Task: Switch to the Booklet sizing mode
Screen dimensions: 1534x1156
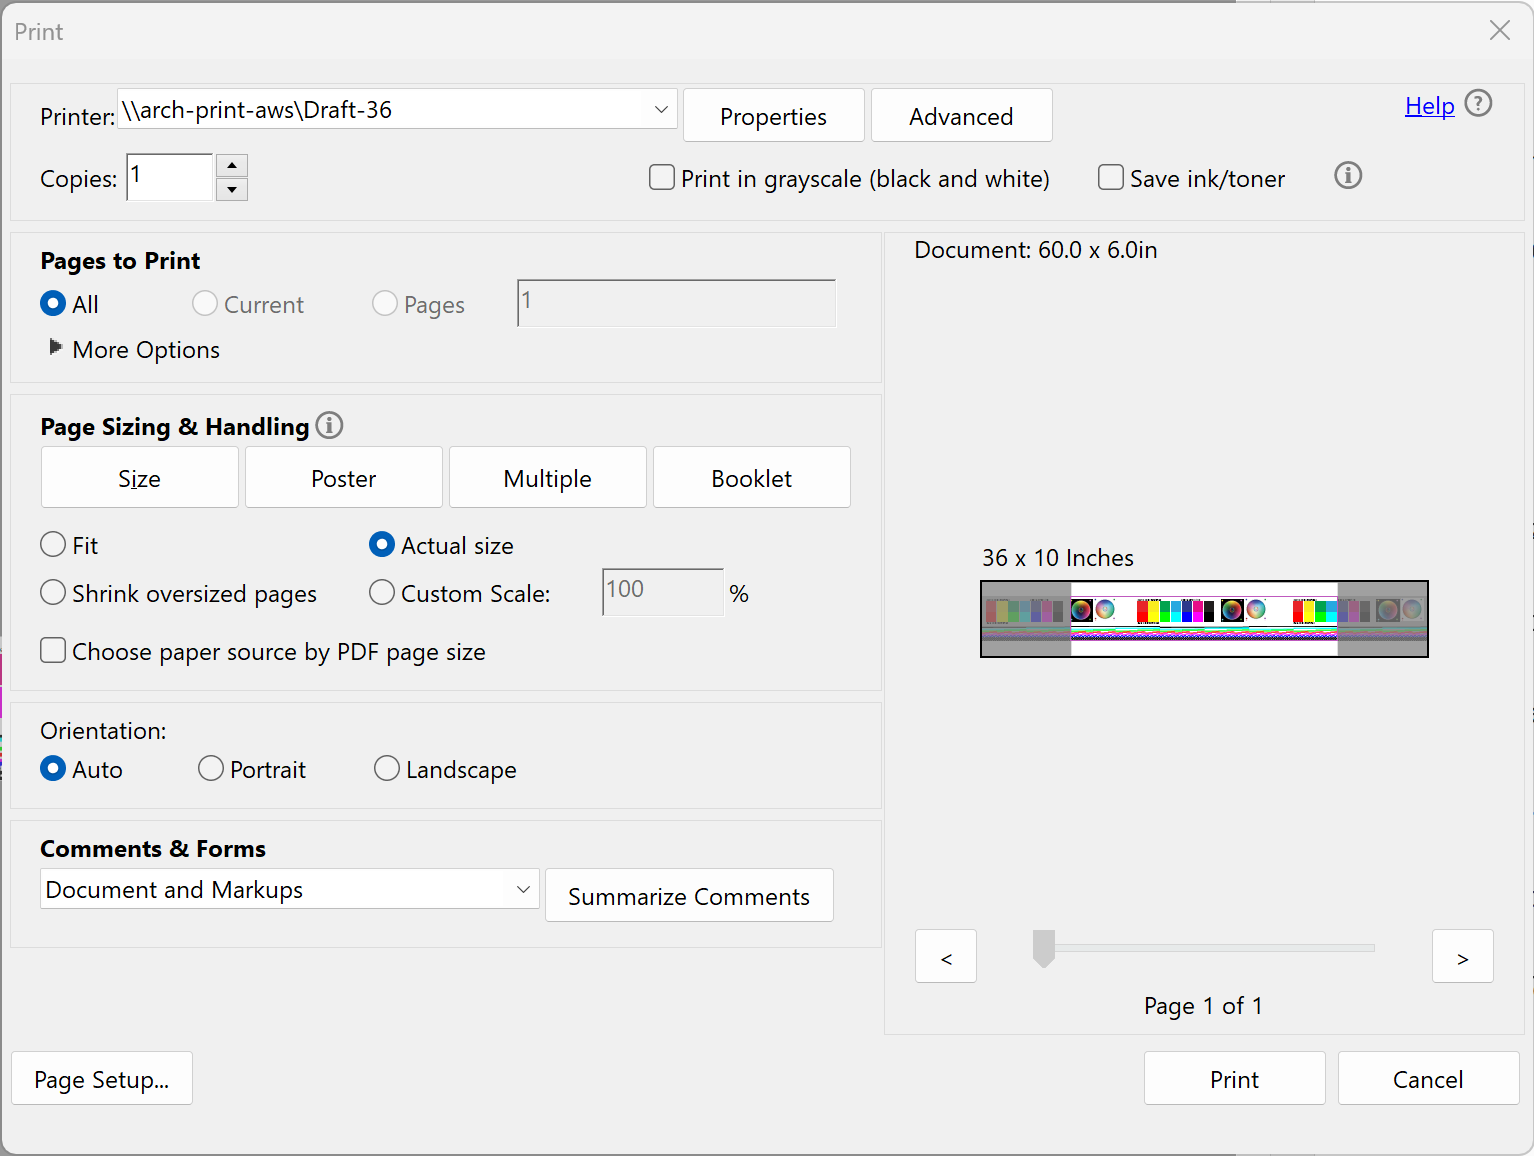Action: (x=751, y=477)
